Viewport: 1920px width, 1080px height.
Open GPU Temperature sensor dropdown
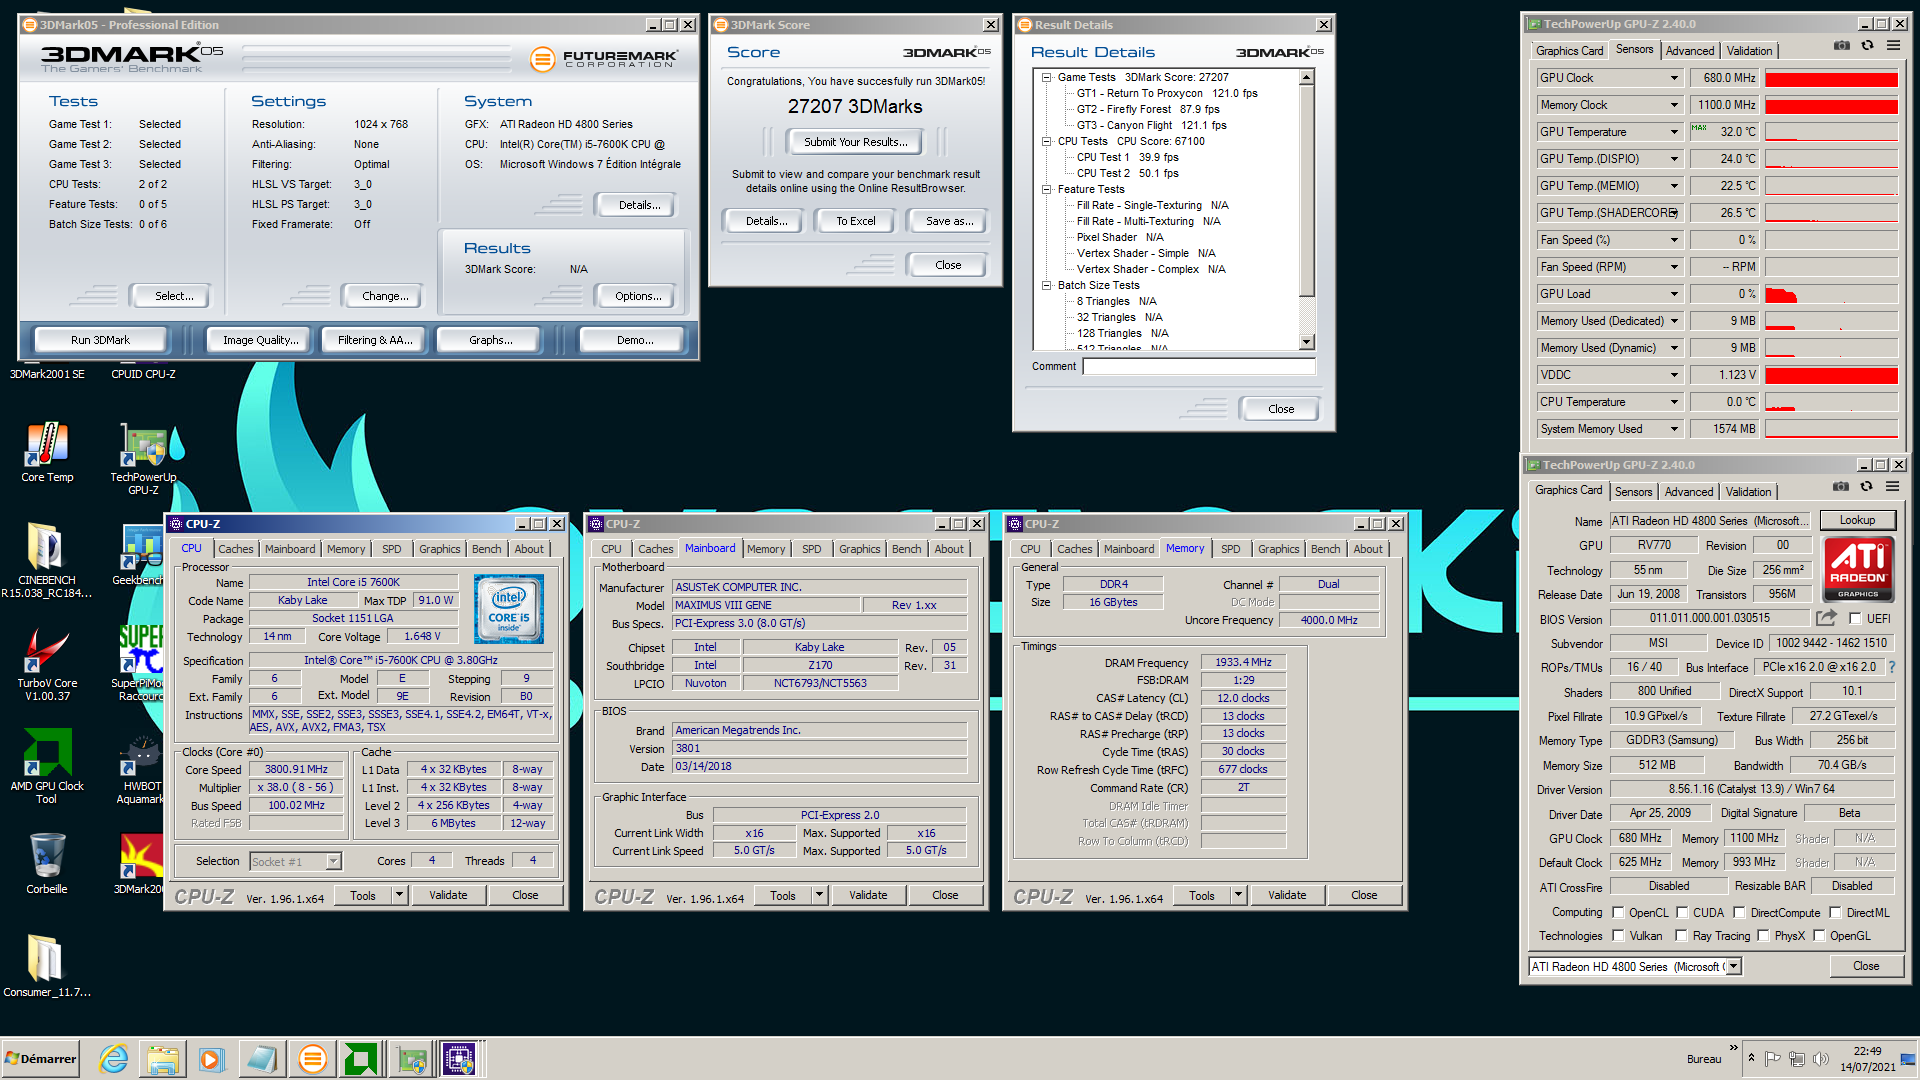[1674, 132]
